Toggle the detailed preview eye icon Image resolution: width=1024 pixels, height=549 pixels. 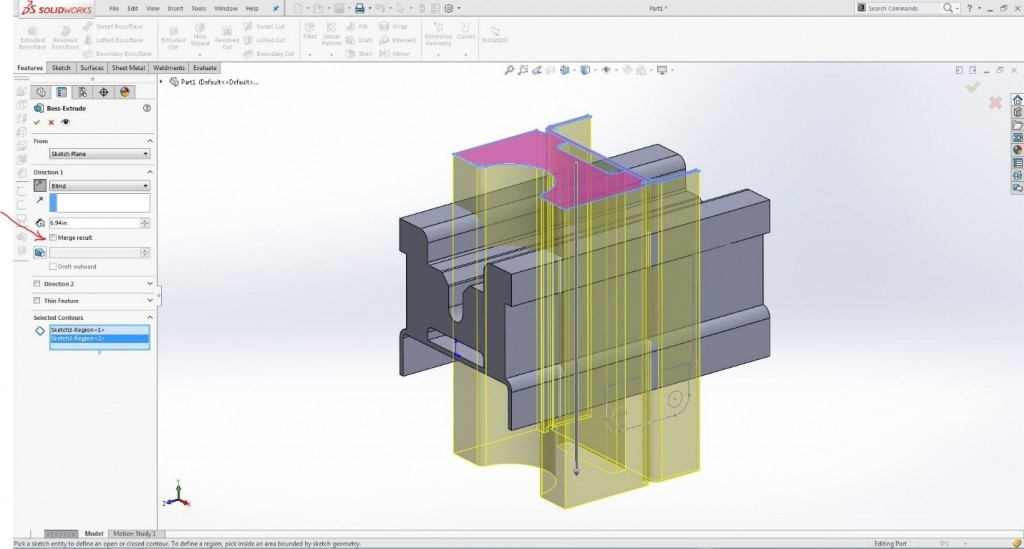tap(65, 122)
